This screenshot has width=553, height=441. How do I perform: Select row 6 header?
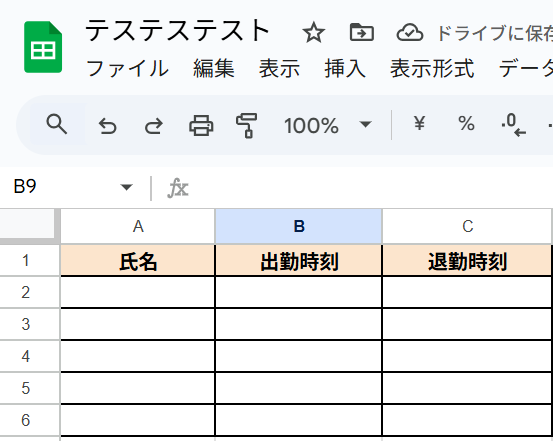click(30, 420)
